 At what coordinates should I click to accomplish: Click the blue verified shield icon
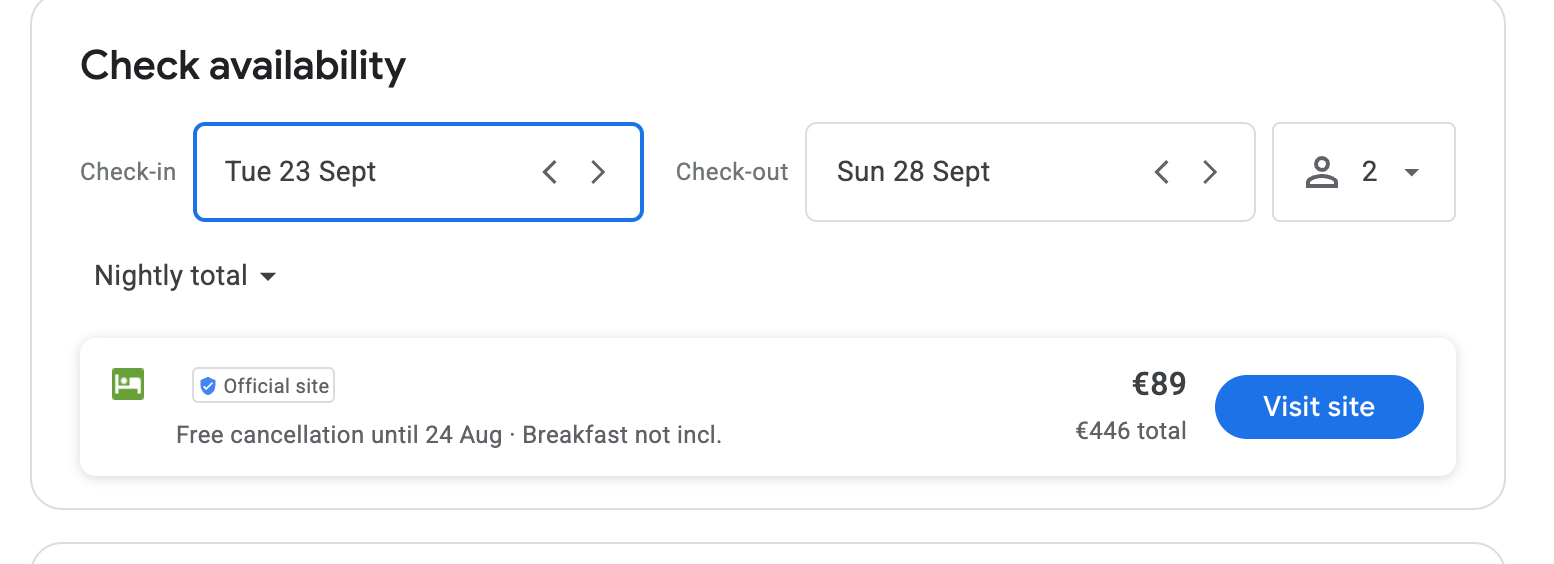[208, 386]
